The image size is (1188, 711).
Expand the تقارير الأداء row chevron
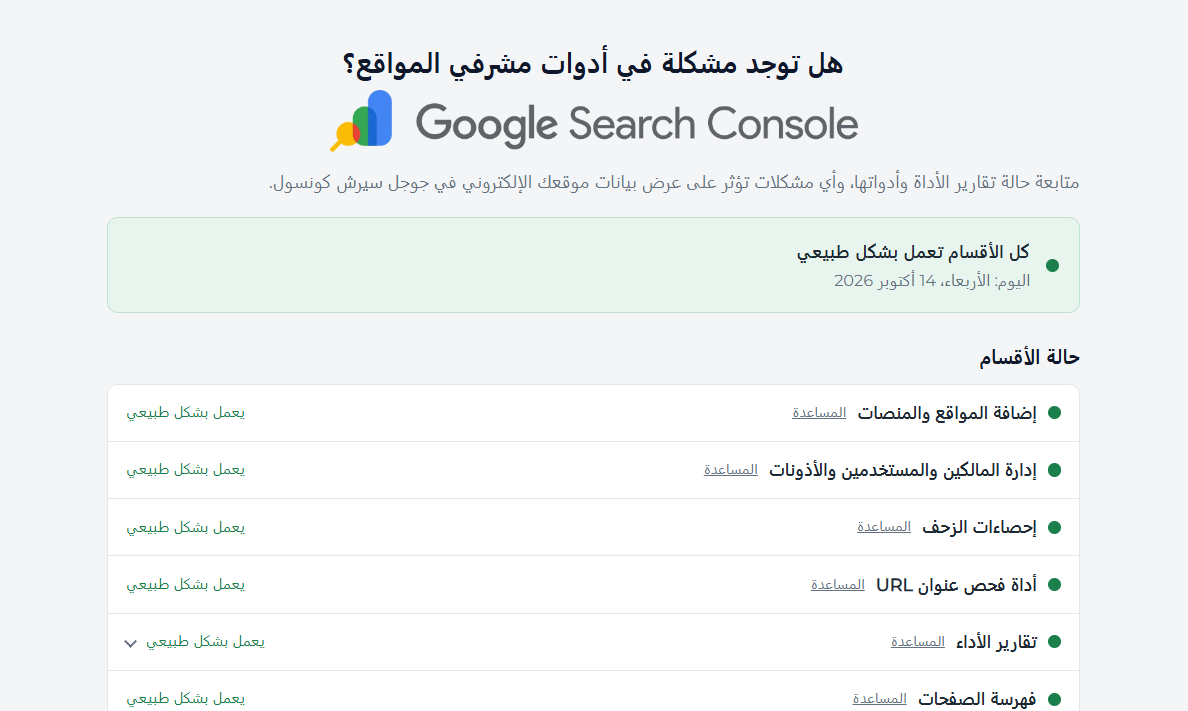(130, 643)
